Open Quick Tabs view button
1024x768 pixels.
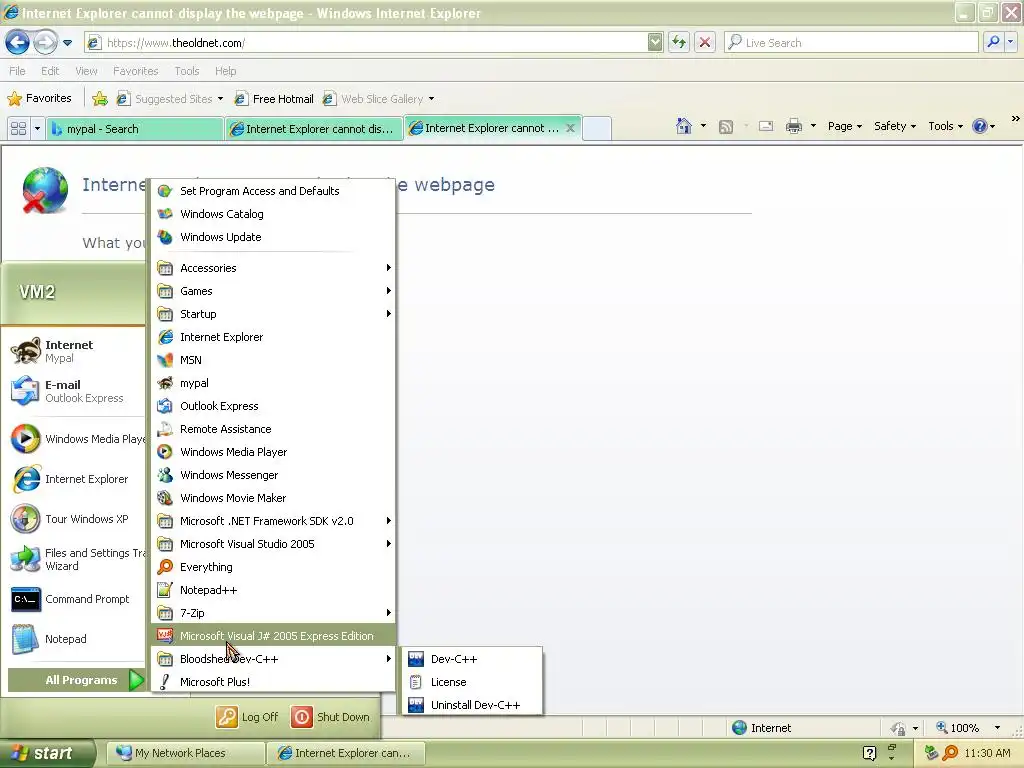[x=18, y=129]
